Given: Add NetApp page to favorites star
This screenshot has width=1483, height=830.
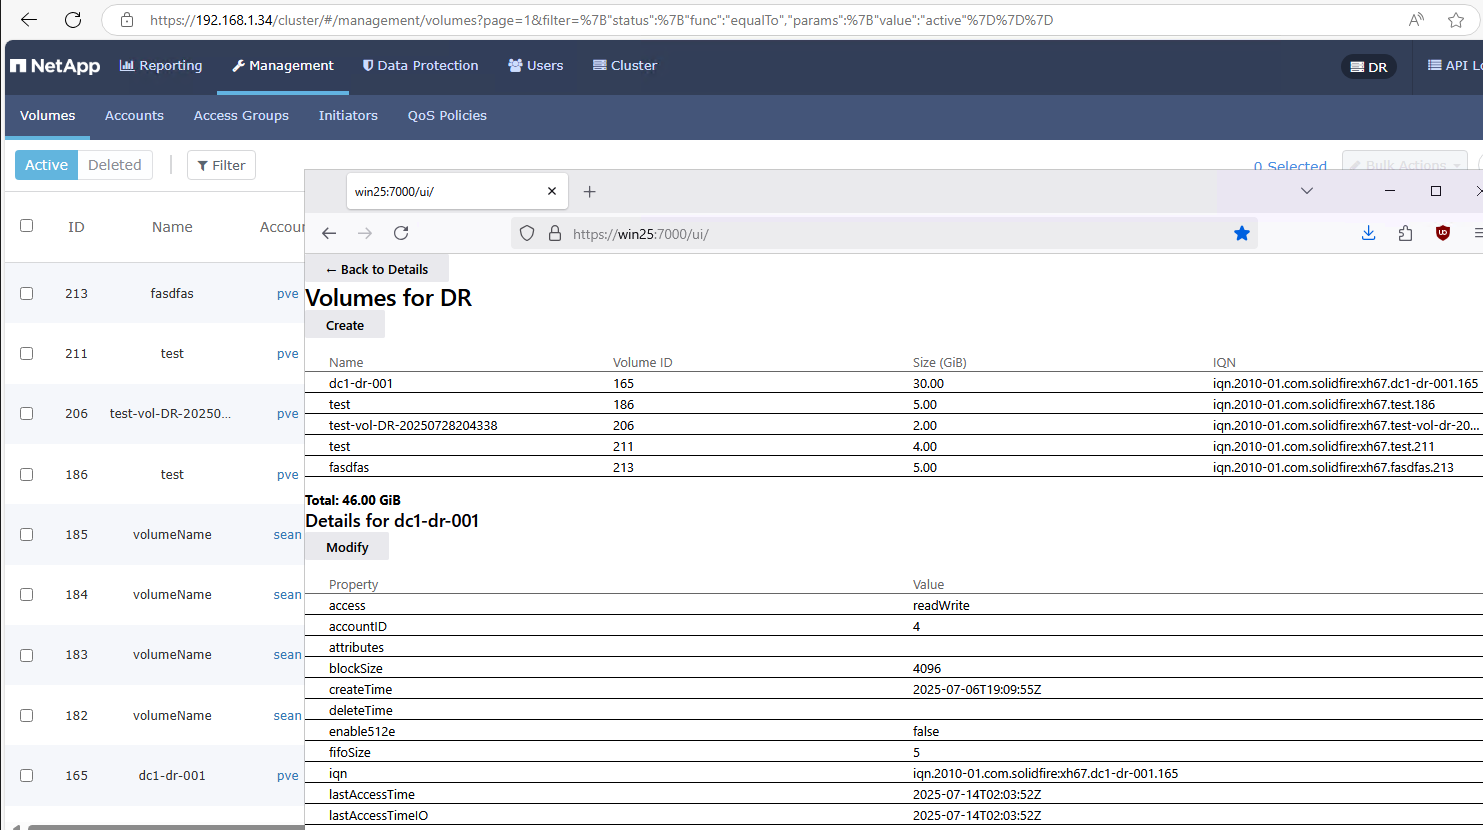Looking at the screenshot, I should coord(1456,20).
